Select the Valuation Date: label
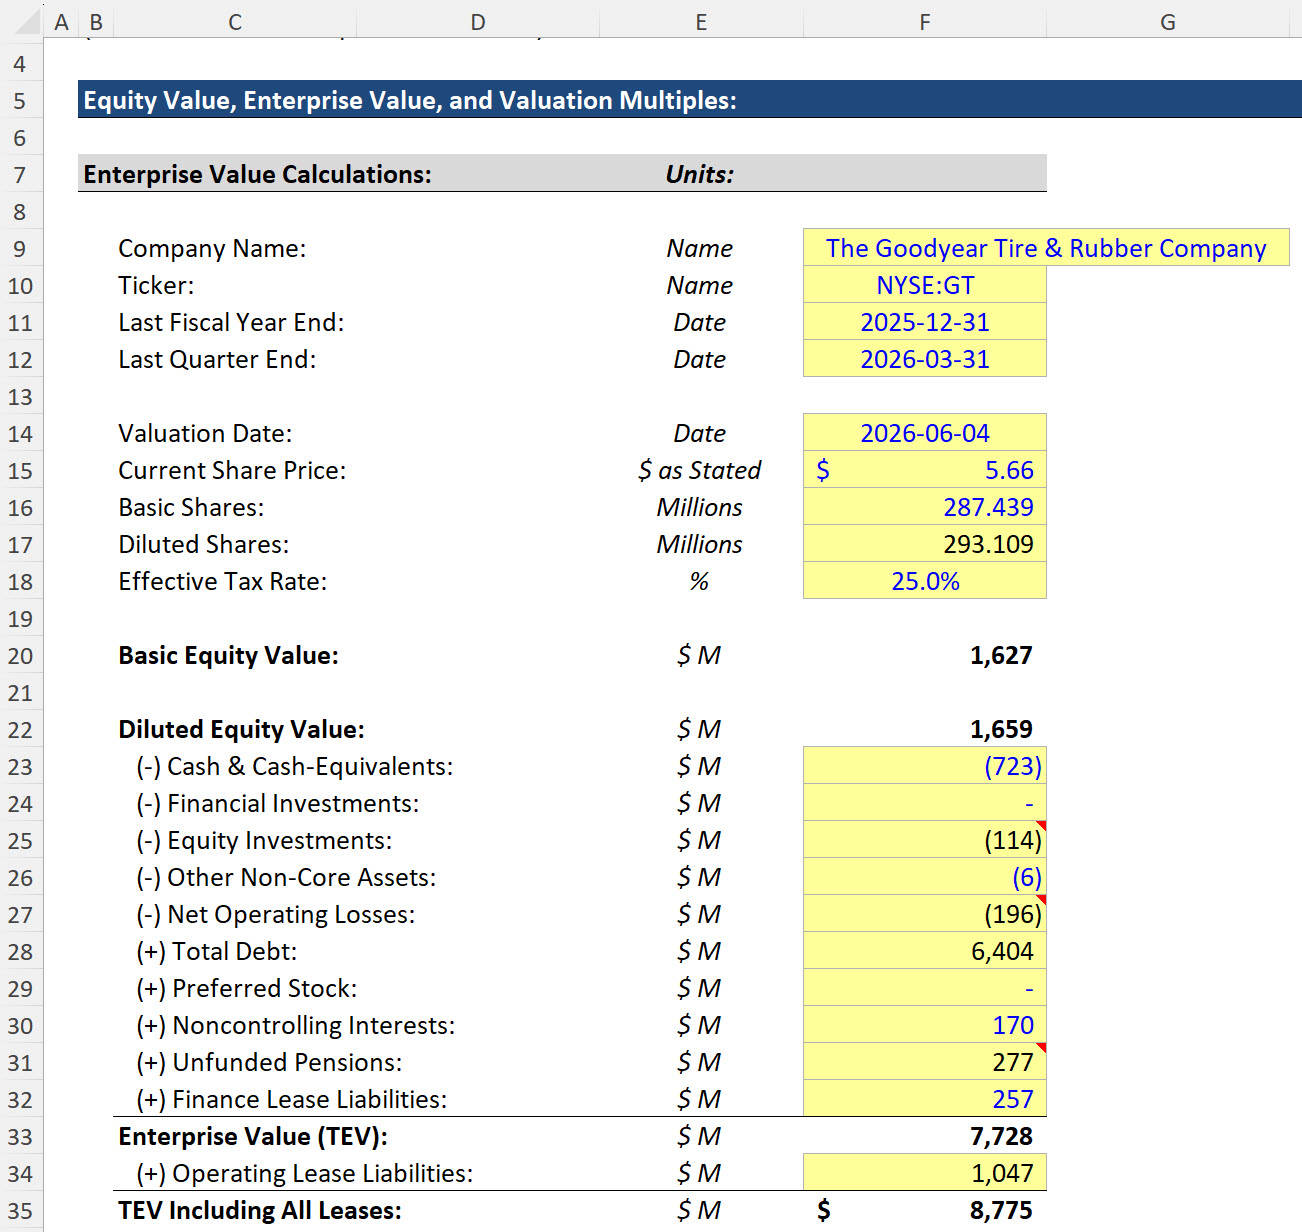The height and width of the screenshot is (1232, 1302). 205,433
